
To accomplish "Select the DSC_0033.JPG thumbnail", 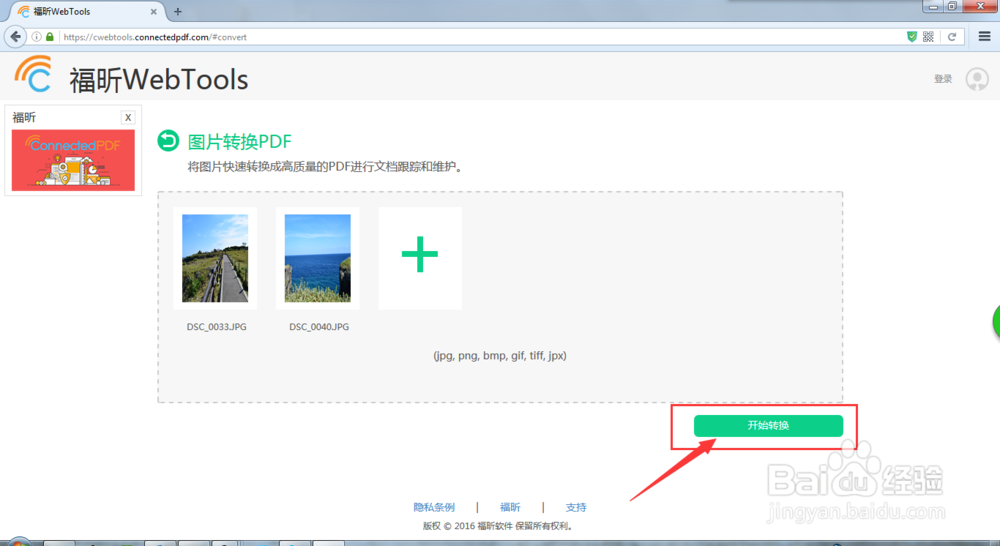I will (215, 258).
